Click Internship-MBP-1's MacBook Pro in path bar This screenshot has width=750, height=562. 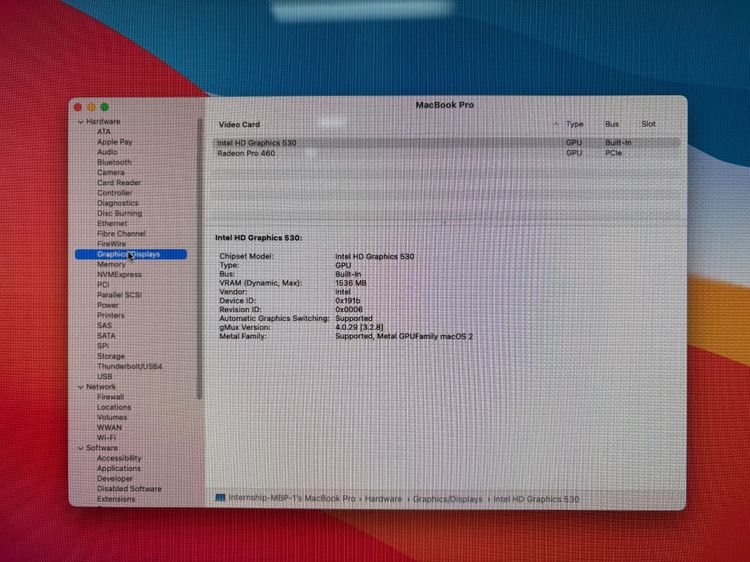pyautogui.click(x=292, y=498)
